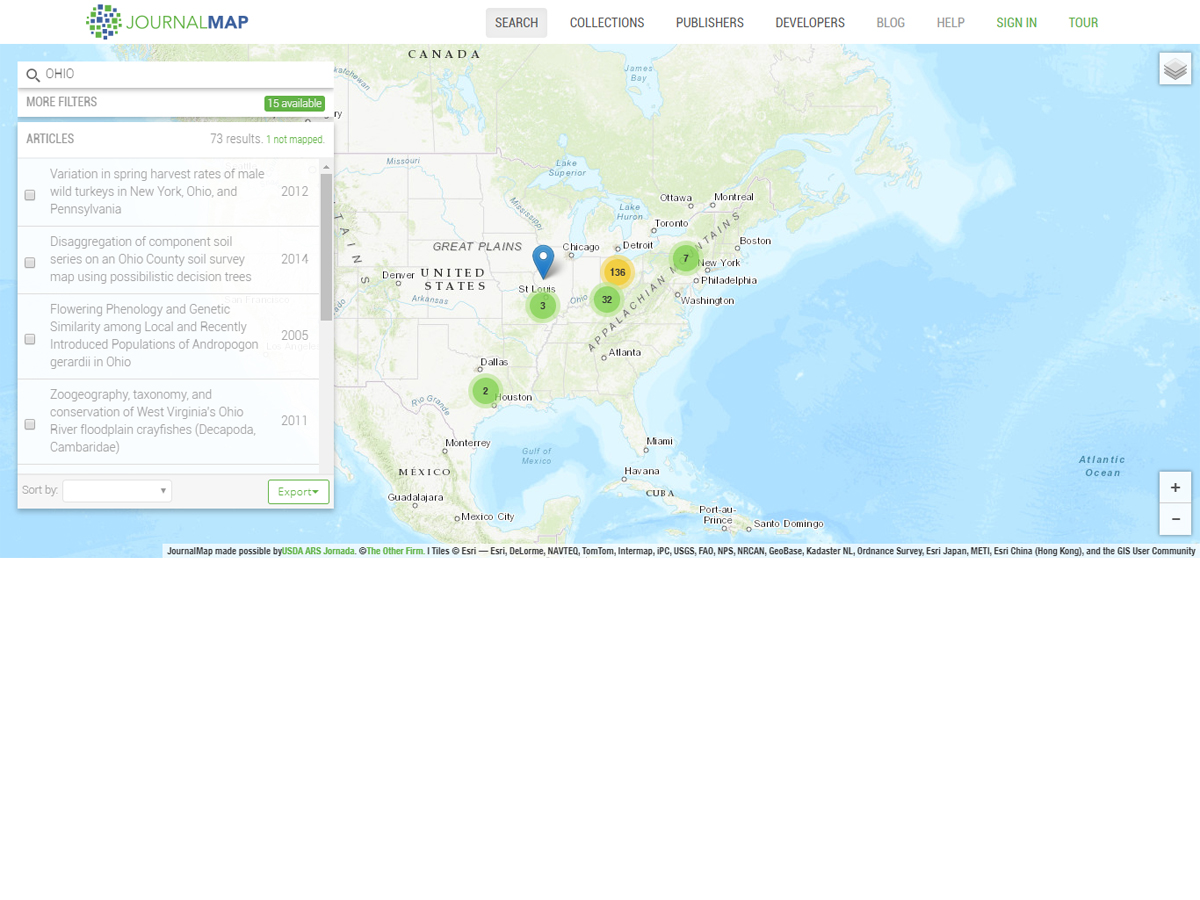
Task: Open the Publishers menu item
Action: [x=709, y=23]
